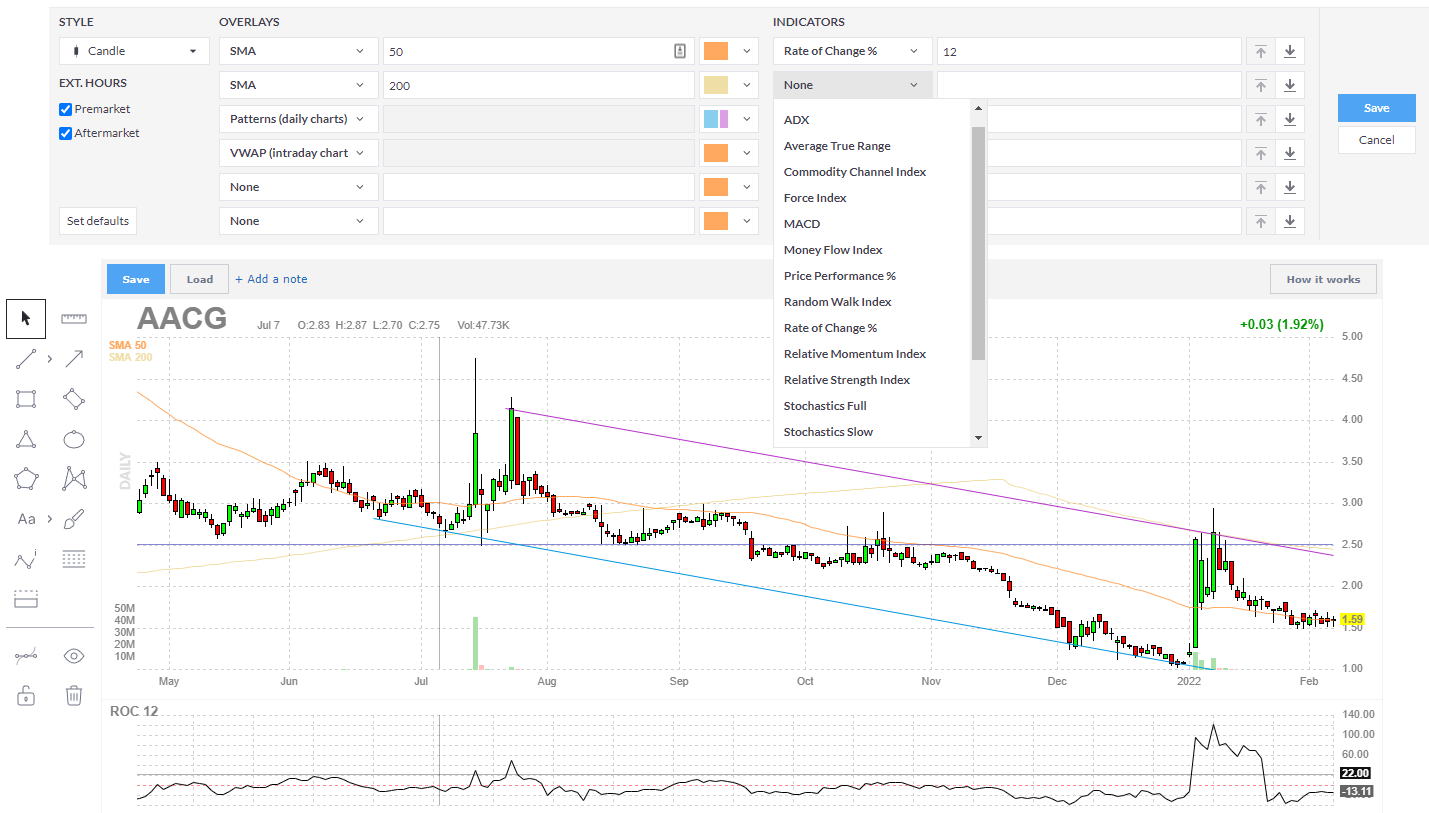The image size is (1429, 813).
Task: Select the brush highlighter tool
Action: point(73,518)
